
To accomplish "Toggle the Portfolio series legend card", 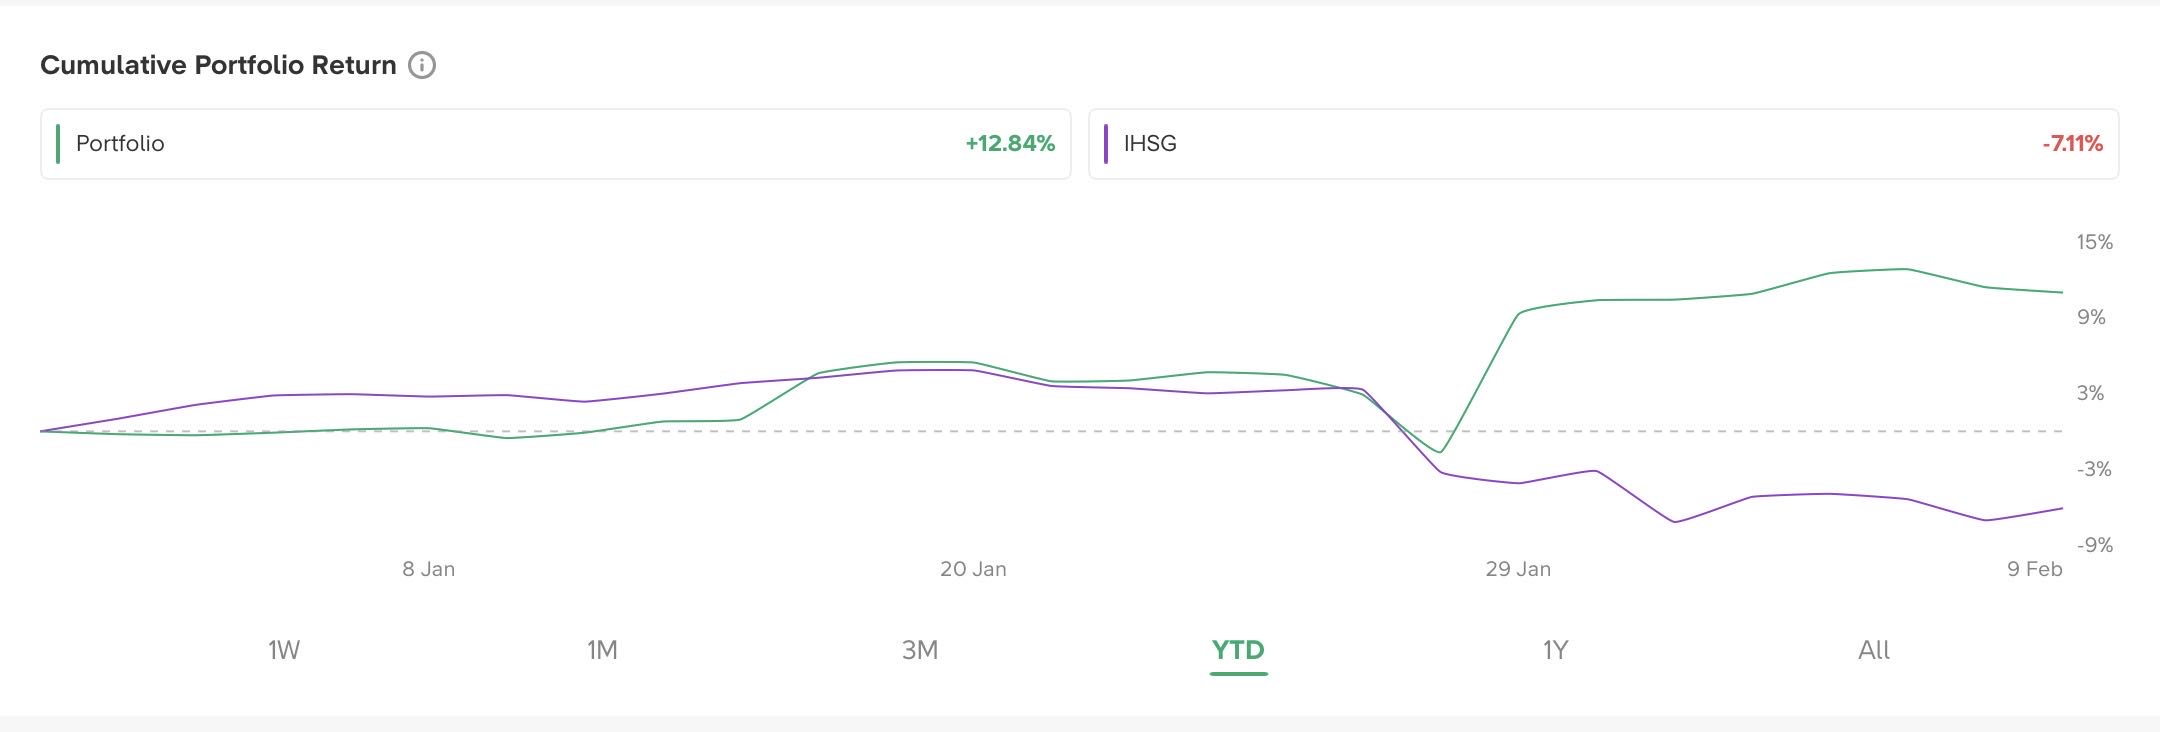I will 555,144.
